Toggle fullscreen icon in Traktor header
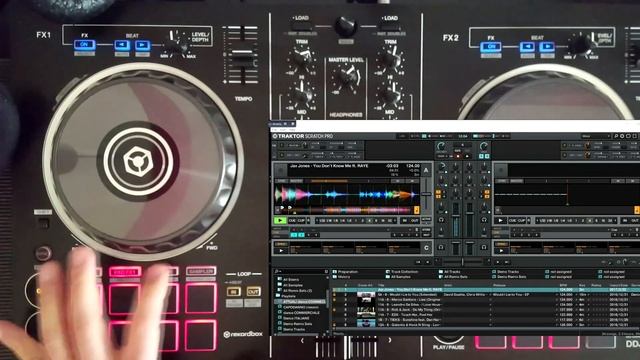This screenshot has width=640, height=360. pyautogui.click(x=634, y=136)
